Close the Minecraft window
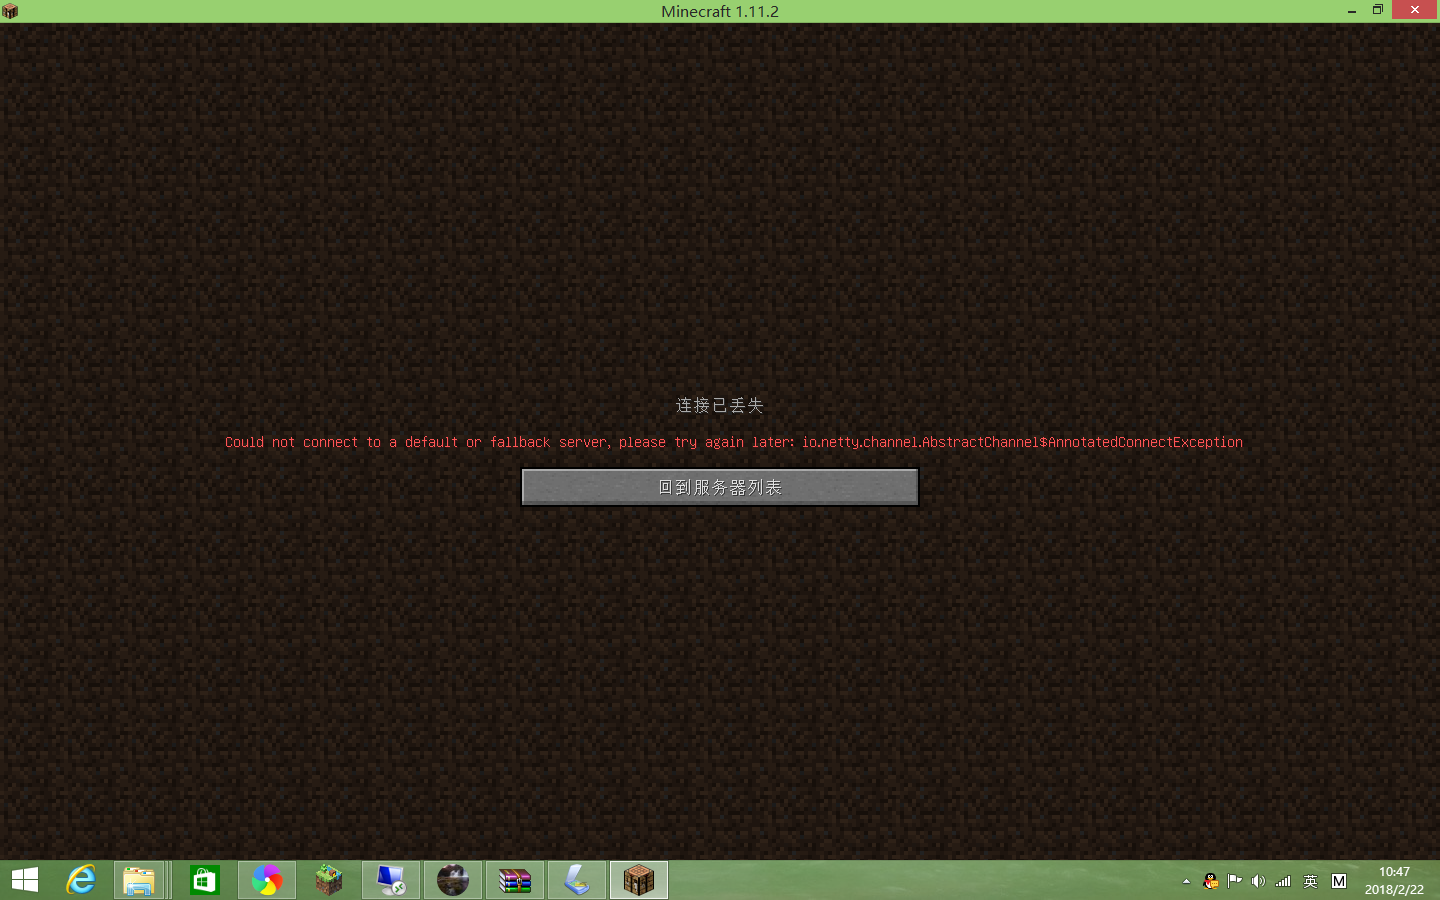 point(1414,10)
